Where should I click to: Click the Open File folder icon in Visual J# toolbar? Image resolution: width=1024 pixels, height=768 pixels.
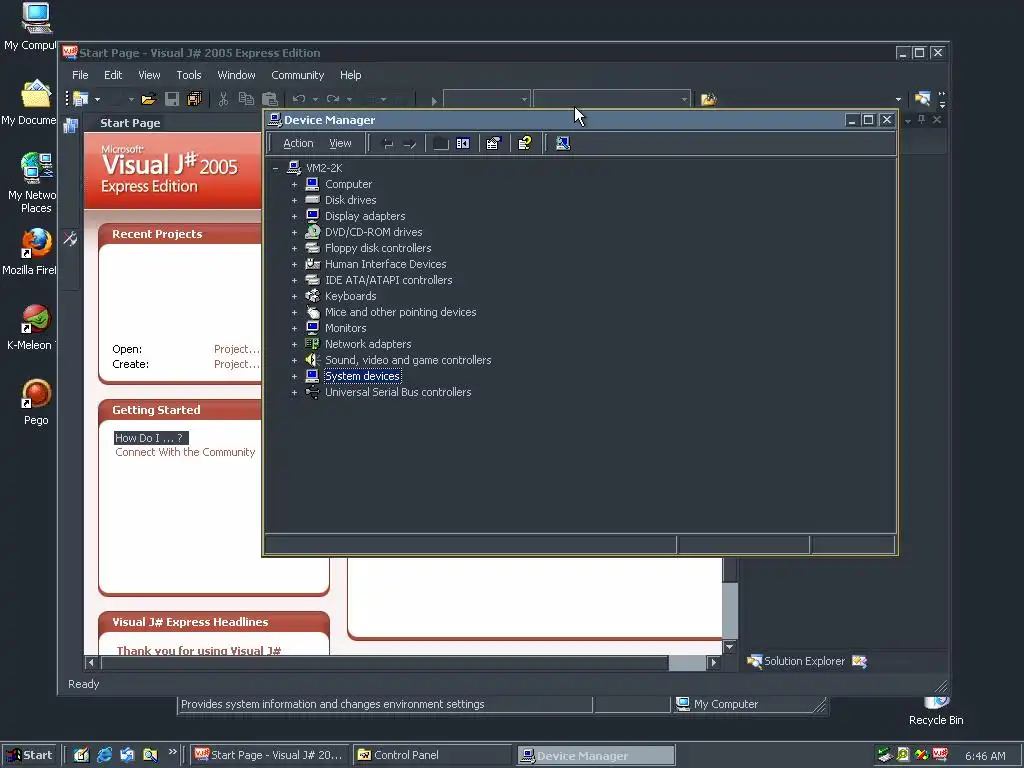pyautogui.click(x=148, y=99)
